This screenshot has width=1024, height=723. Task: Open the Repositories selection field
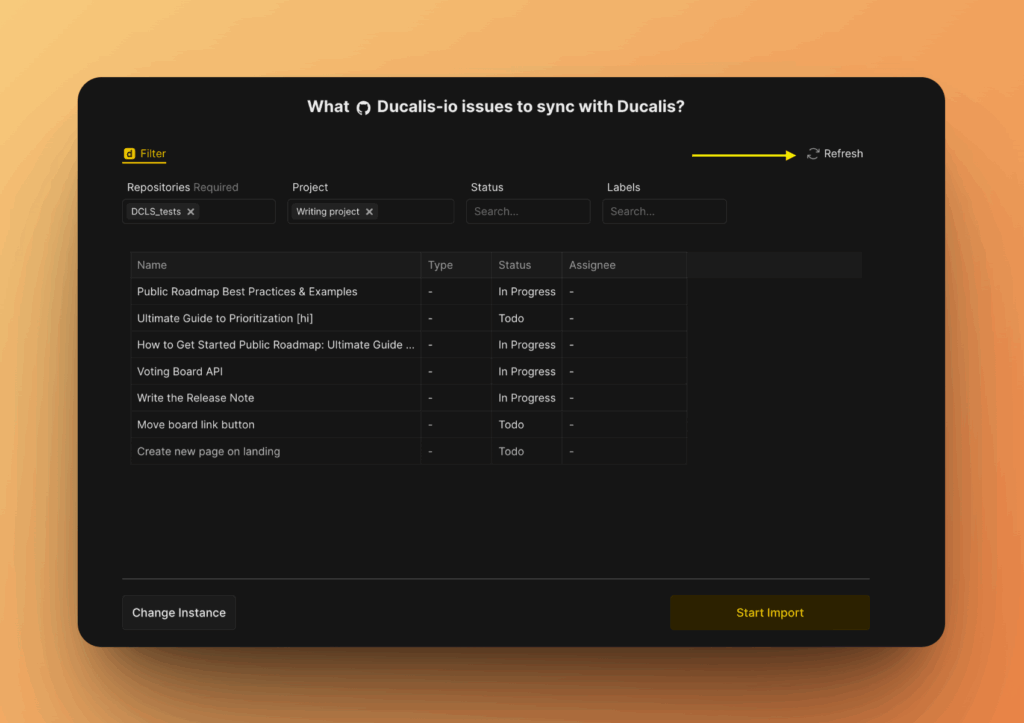tap(235, 211)
